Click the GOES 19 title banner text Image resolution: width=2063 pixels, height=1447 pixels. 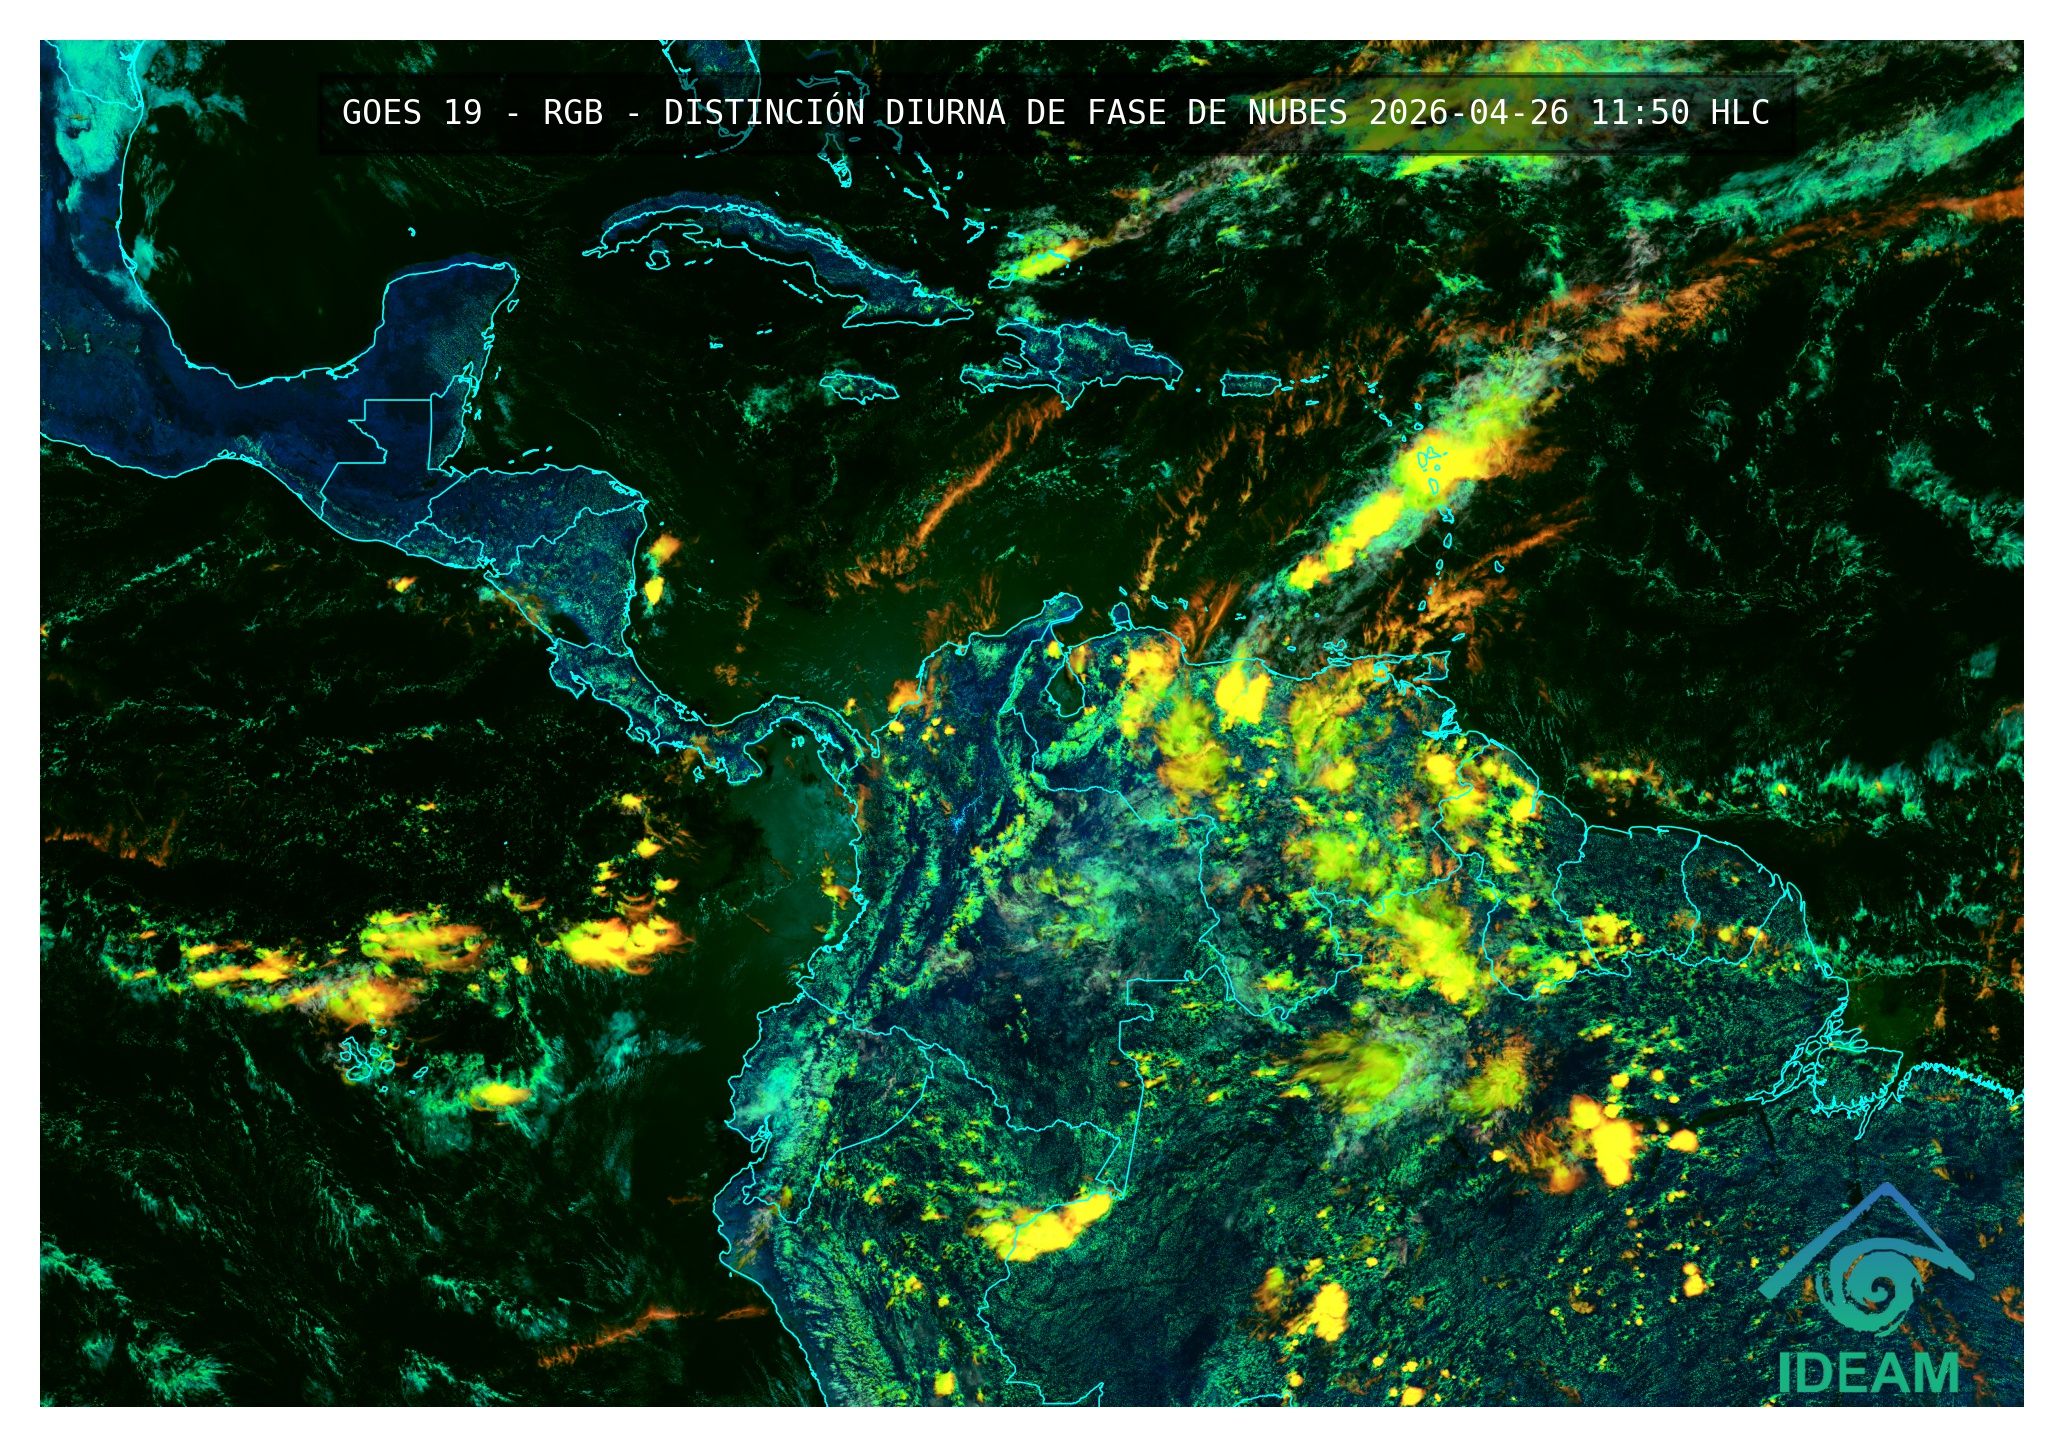click(412, 113)
